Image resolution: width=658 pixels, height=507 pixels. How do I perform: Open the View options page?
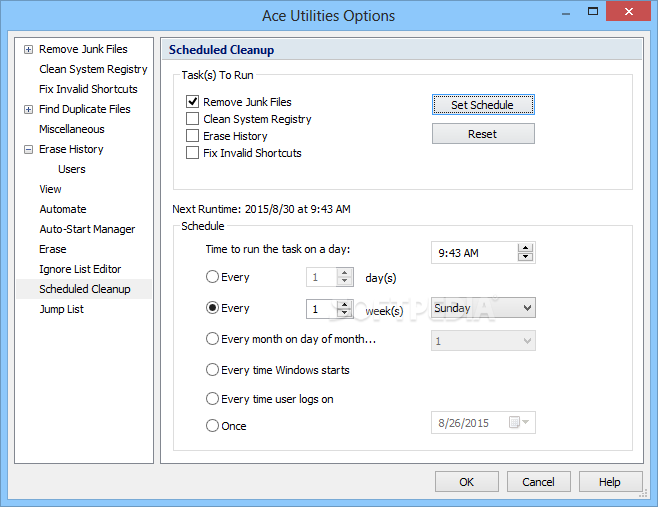[x=50, y=189]
